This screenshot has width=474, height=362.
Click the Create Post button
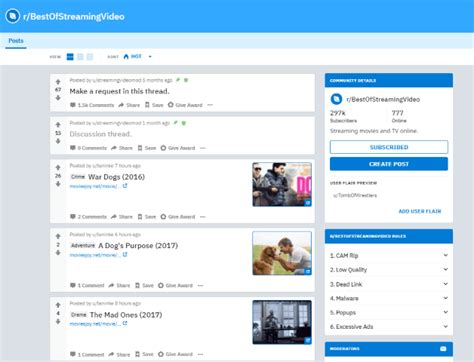[389, 164]
